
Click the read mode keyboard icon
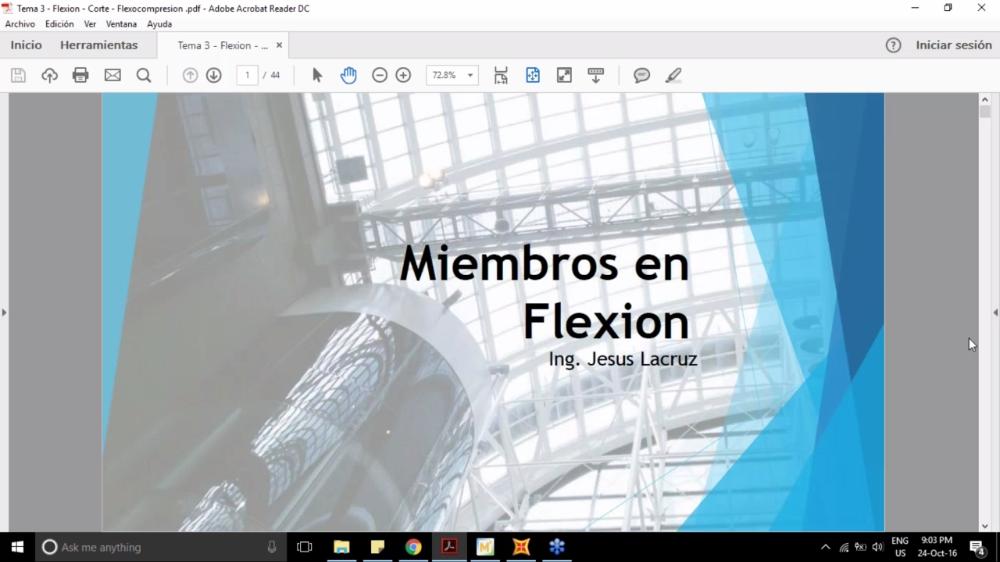[x=596, y=75]
